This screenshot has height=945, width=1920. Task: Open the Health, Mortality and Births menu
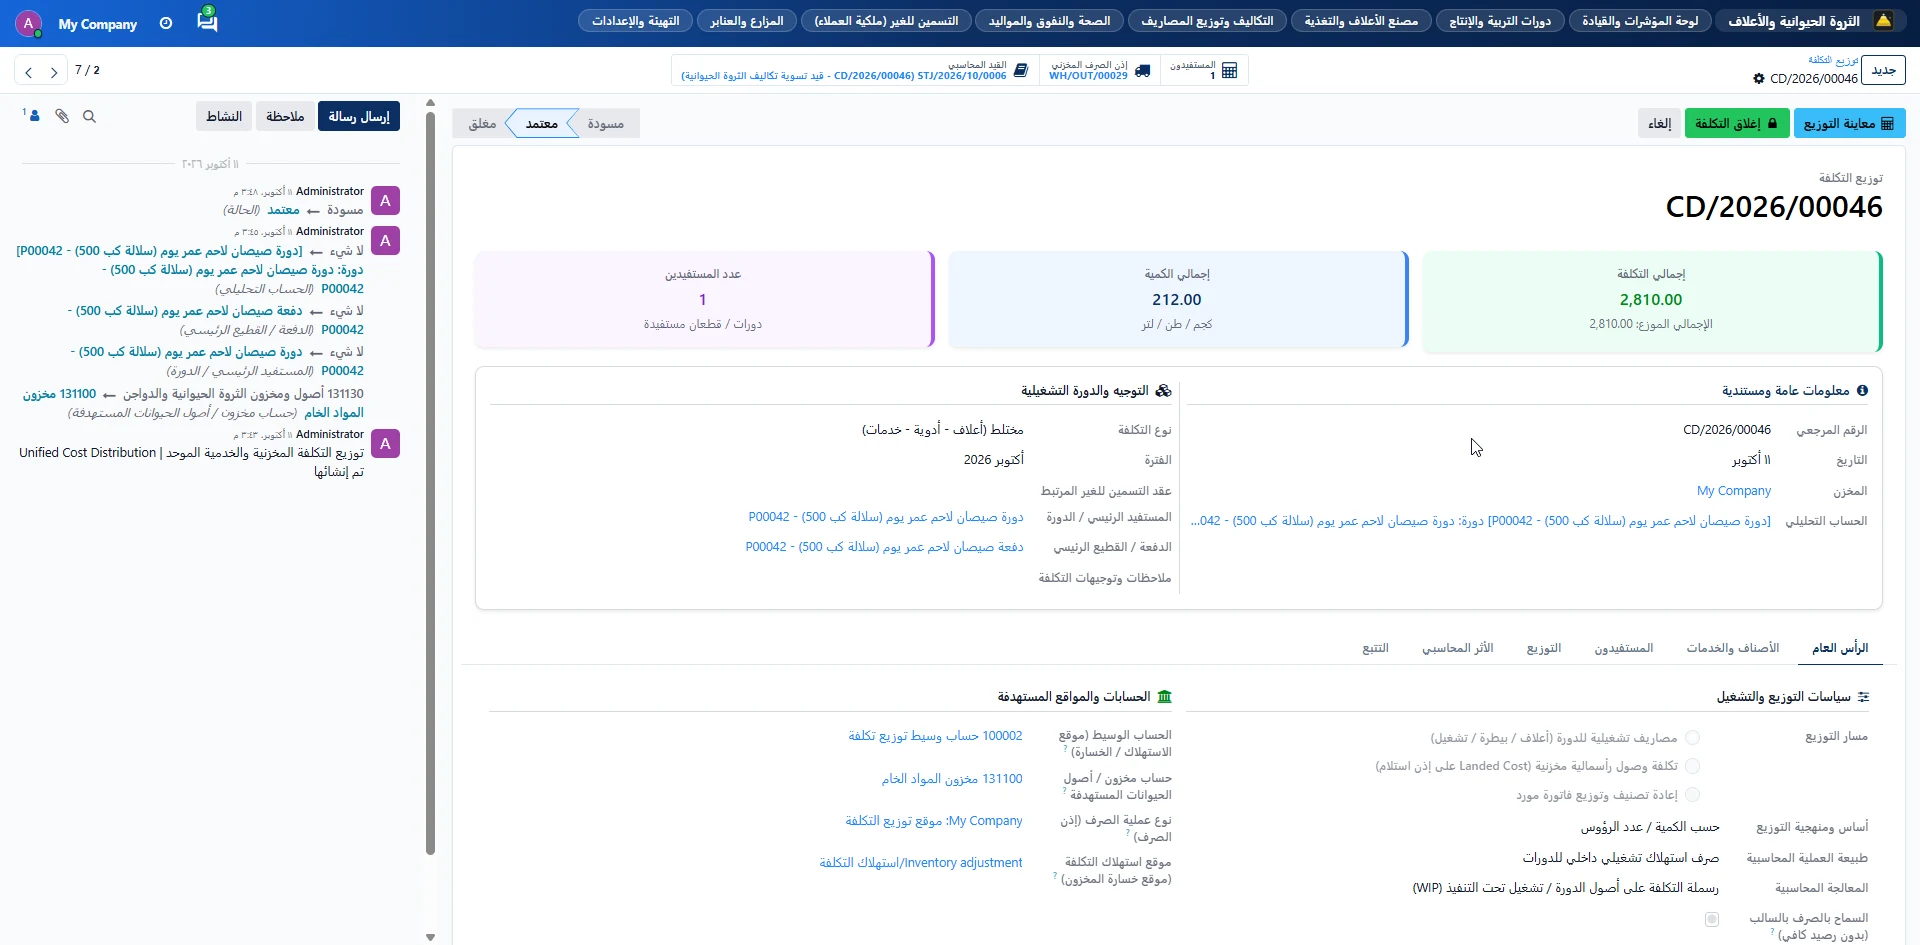coord(1049,21)
